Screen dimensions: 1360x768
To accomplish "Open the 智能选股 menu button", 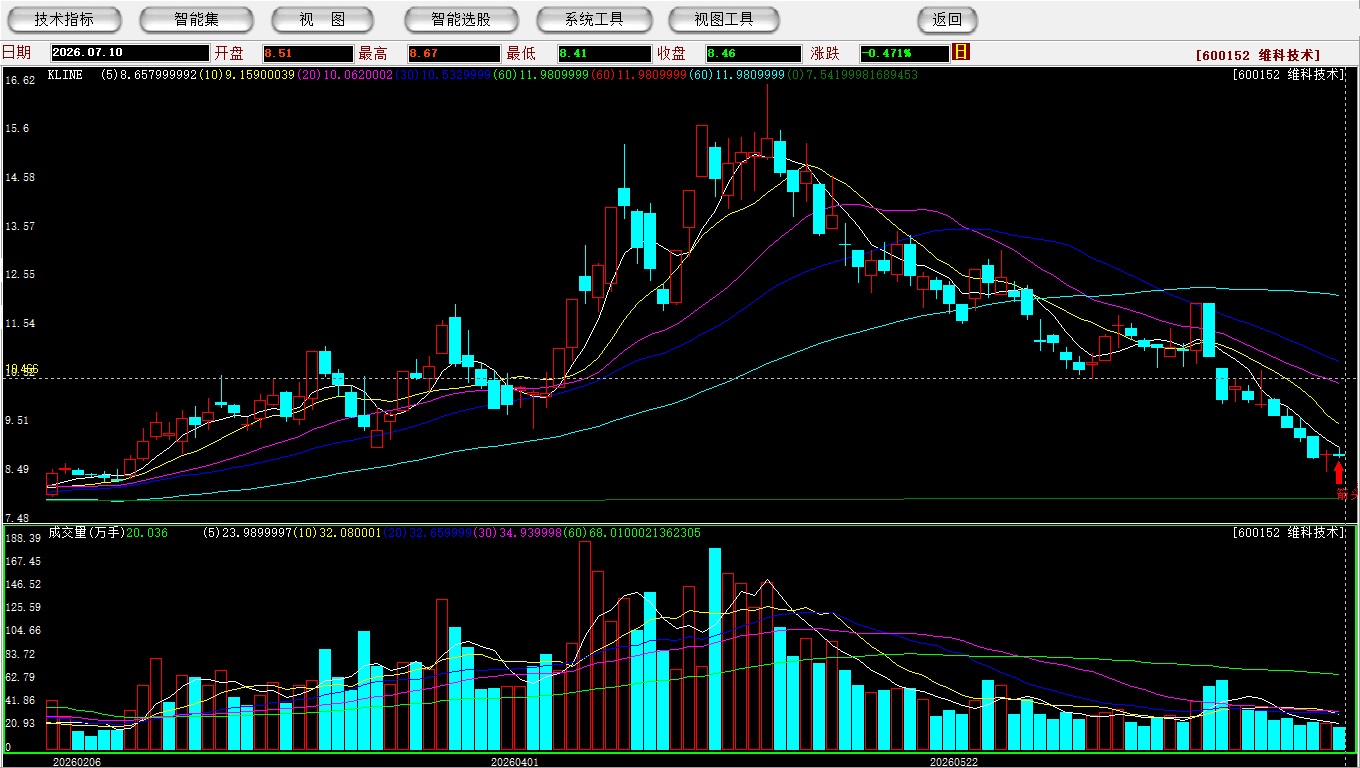I will coord(461,19).
